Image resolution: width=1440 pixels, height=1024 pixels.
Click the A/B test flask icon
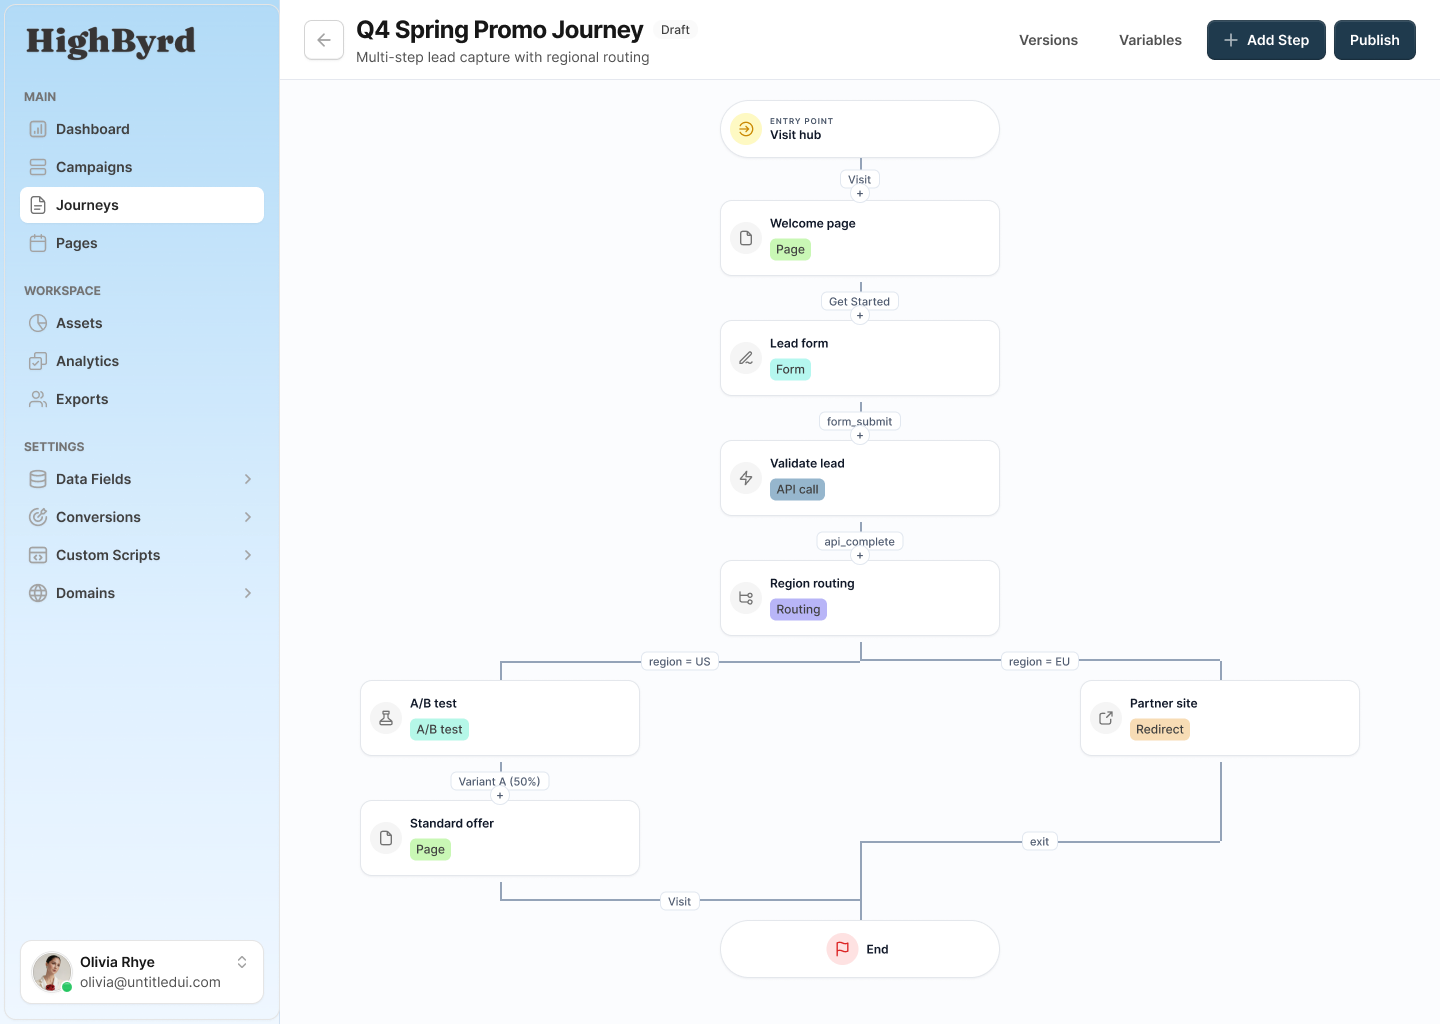tap(386, 718)
